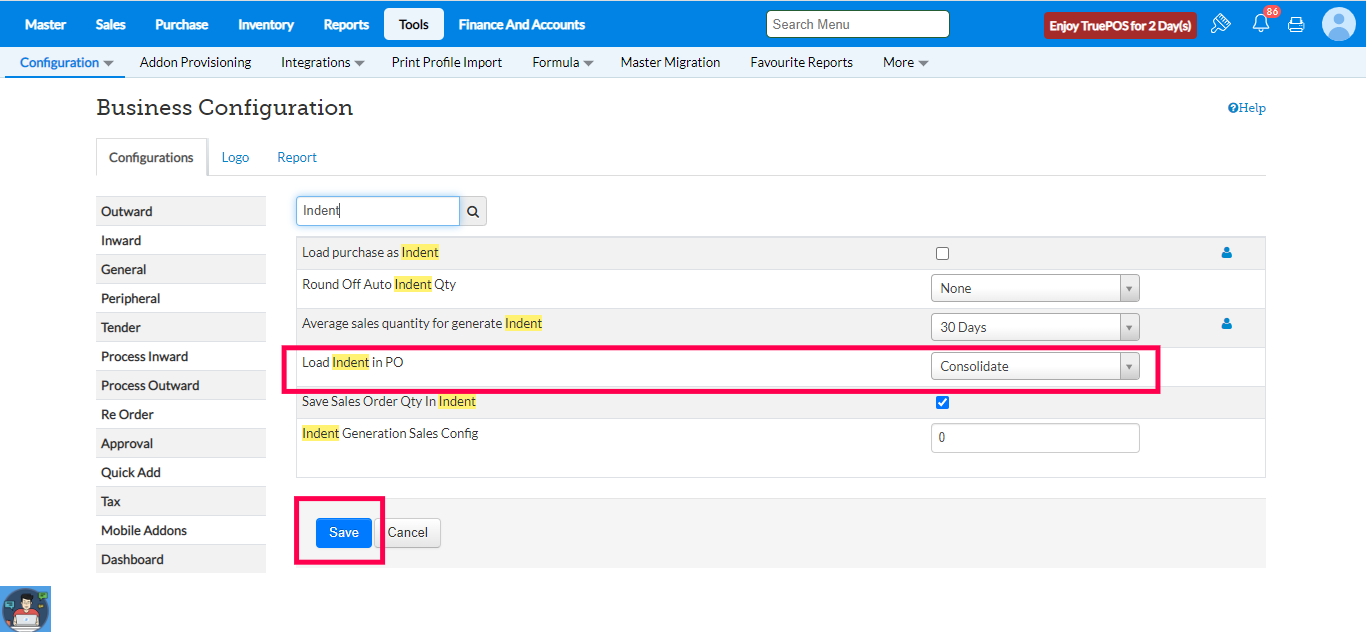Click the printer icon in header
This screenshot has width=1366, height=632.
[1296, 24]
